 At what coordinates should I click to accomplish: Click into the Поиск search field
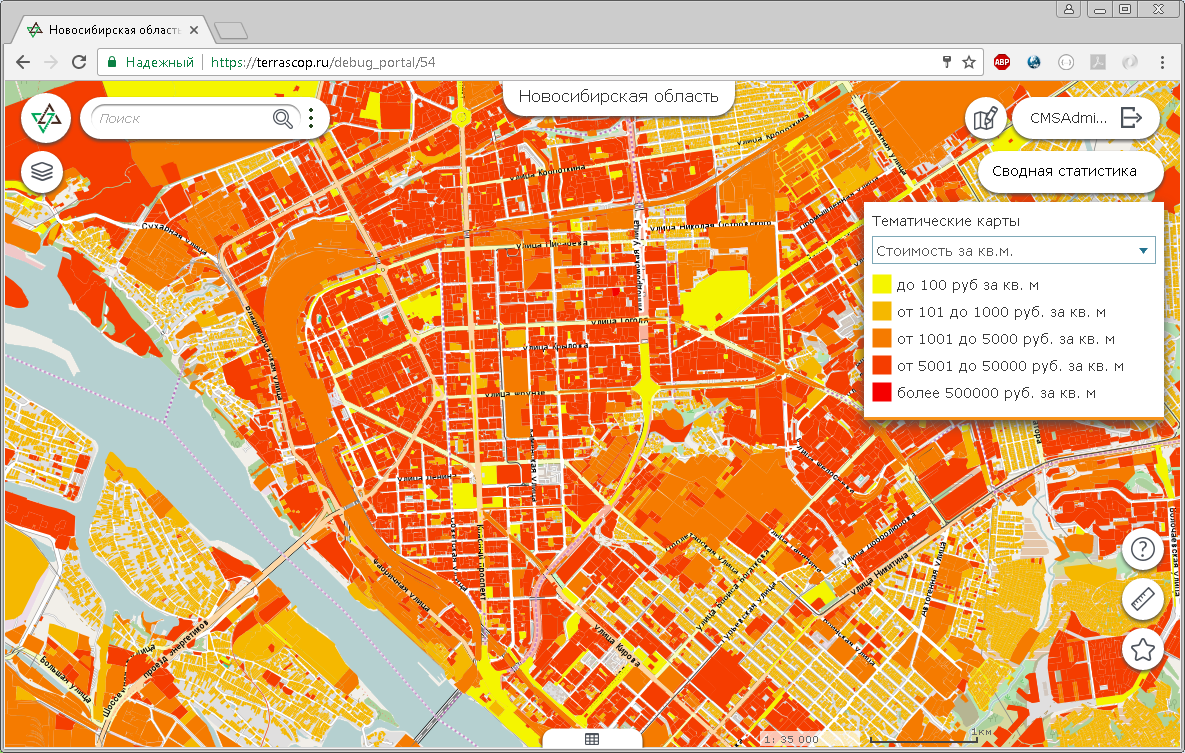pos(180,119)
